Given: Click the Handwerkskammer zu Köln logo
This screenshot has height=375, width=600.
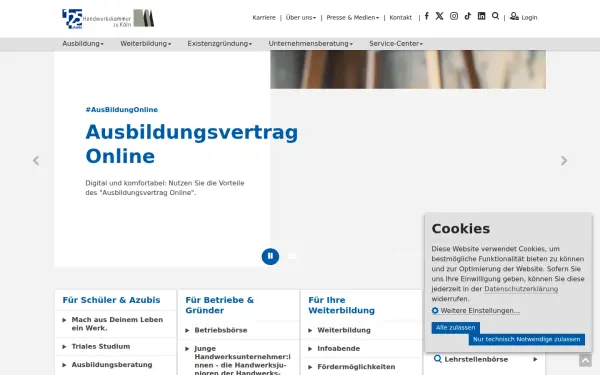Looking at the screenshot, I should pos(108,18).
